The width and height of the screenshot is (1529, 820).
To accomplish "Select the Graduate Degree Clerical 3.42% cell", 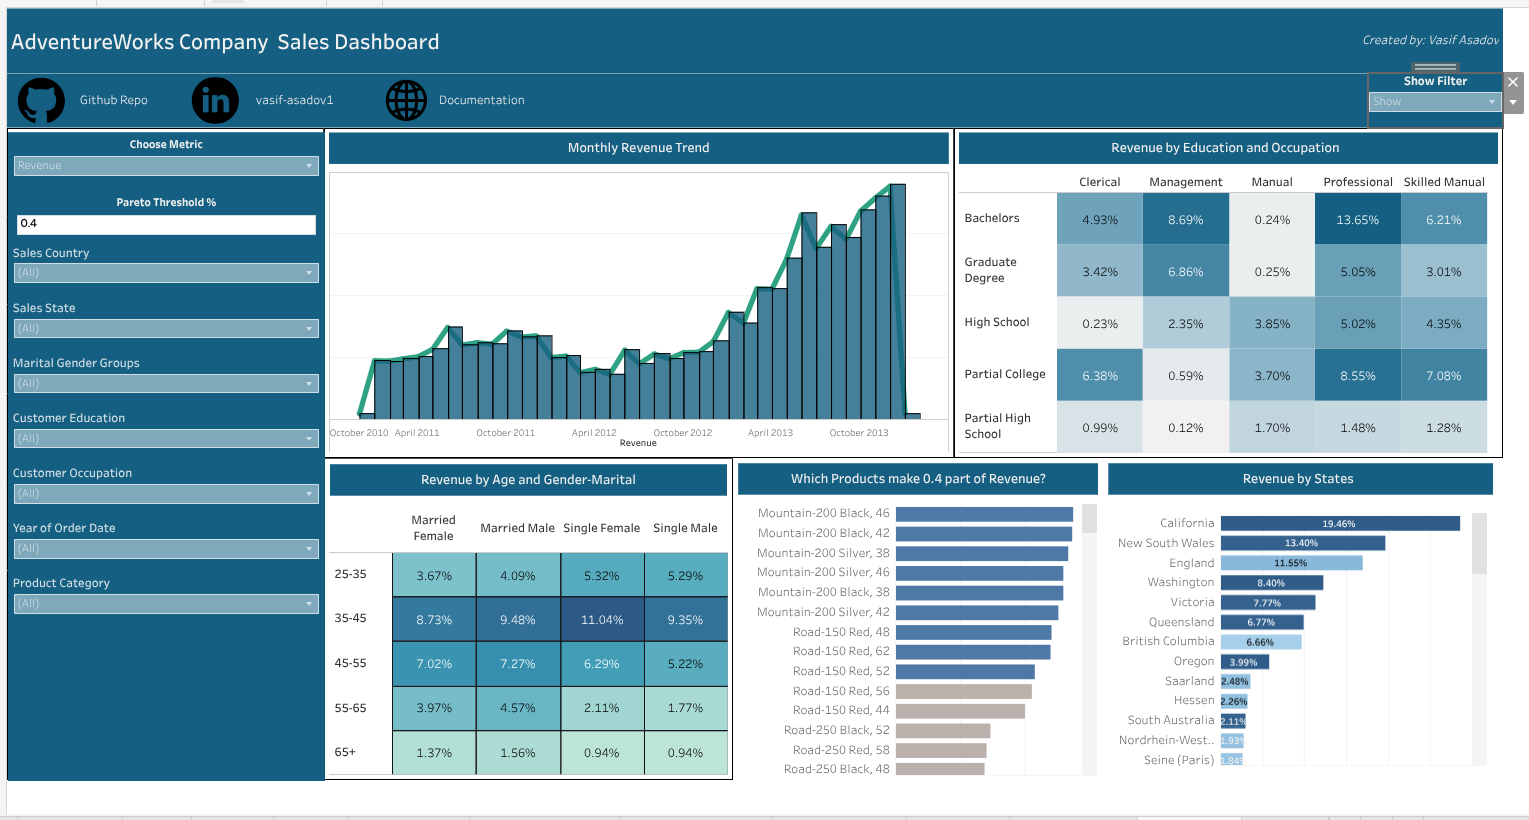I will point(1100,271).
